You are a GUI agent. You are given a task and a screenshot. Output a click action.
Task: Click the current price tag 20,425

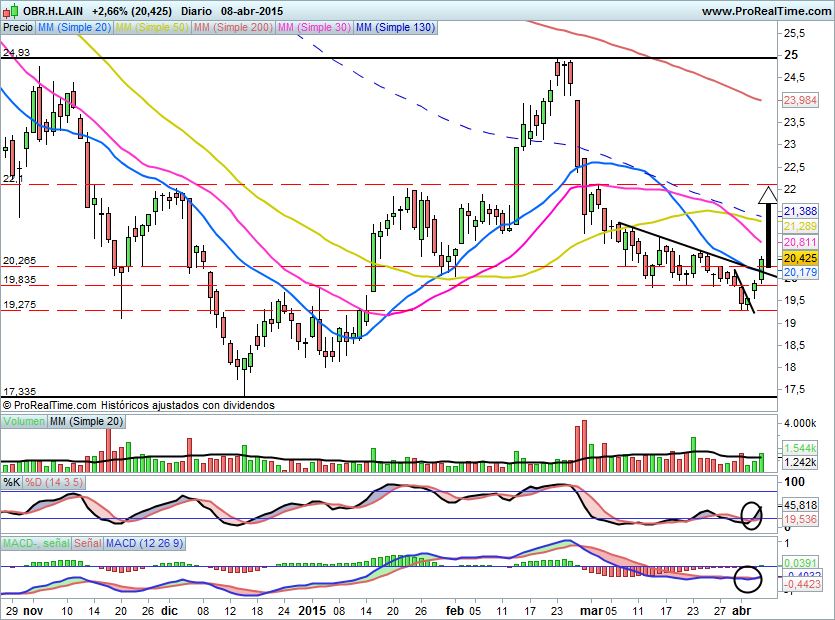(798, 257)
